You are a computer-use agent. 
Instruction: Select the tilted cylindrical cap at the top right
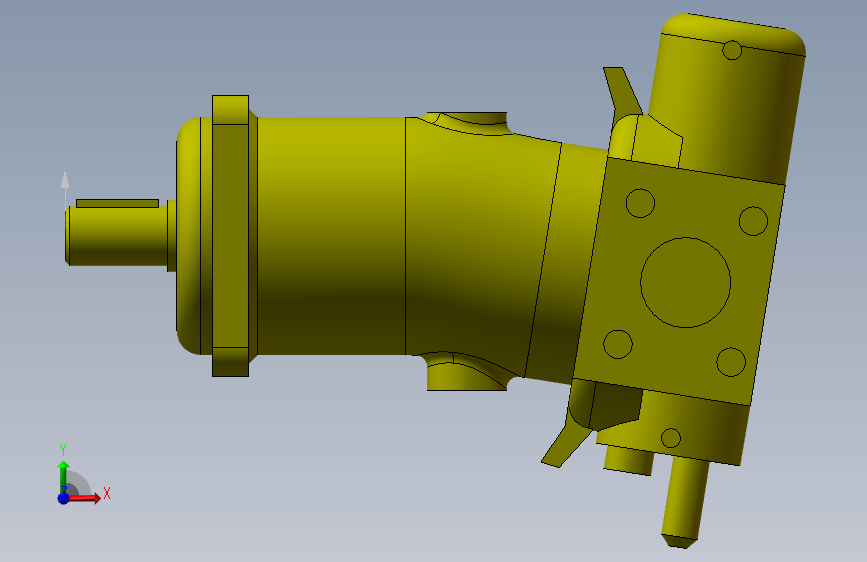pos(727,98)
